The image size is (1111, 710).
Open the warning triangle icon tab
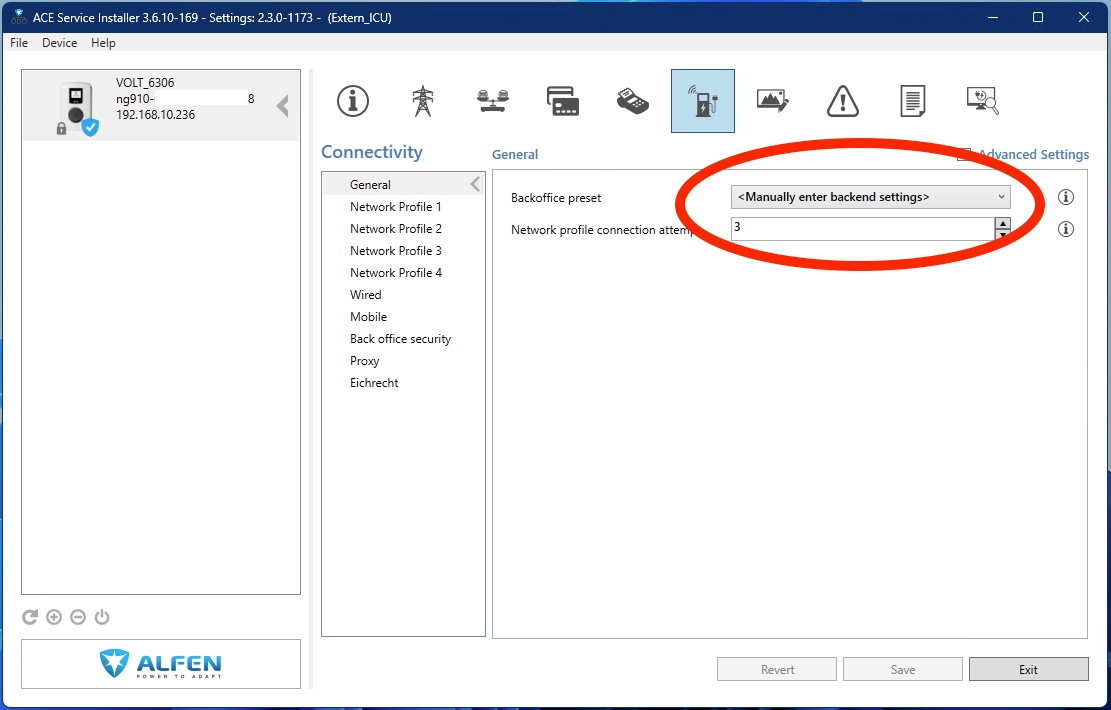(843, 101)
